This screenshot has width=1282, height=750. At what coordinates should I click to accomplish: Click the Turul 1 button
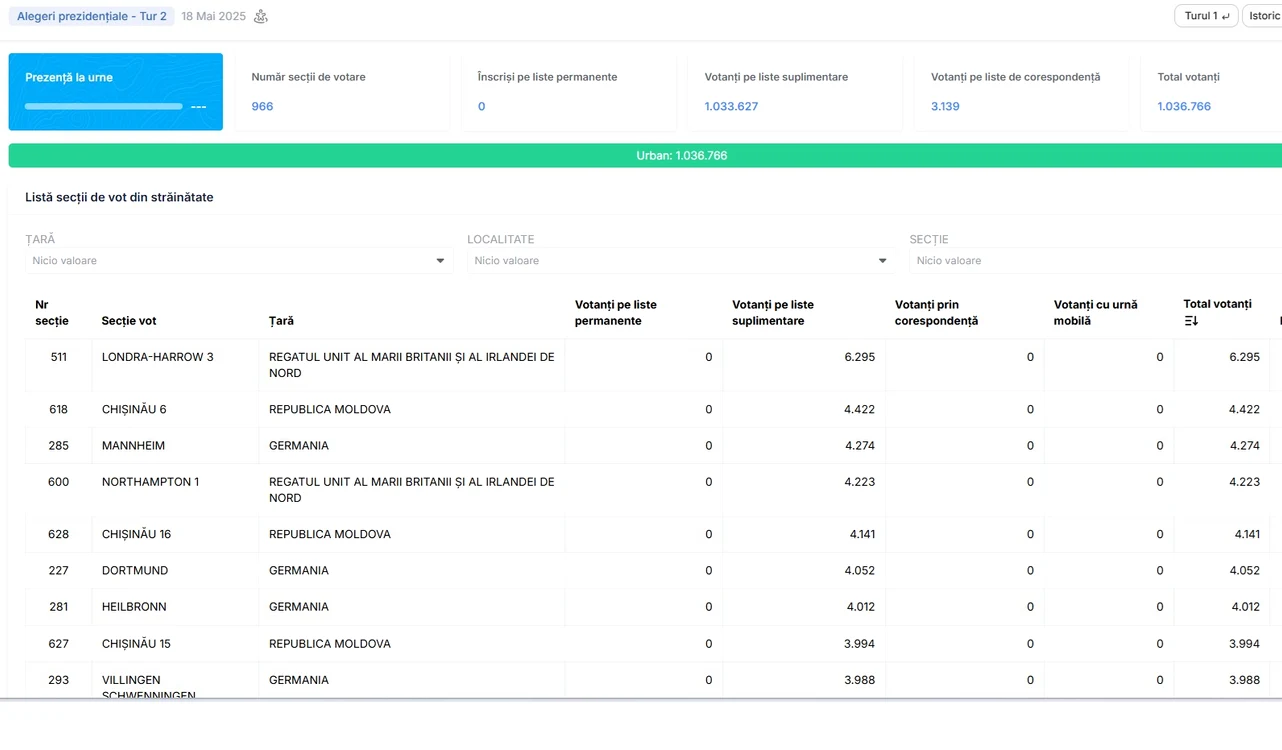tap(1206, 16)
